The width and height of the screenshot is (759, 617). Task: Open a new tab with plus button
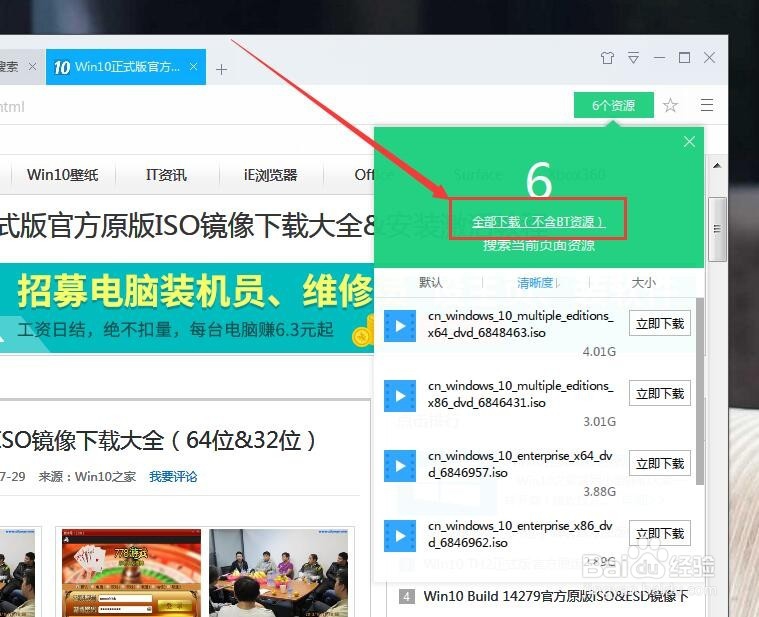tap(221, 70)
